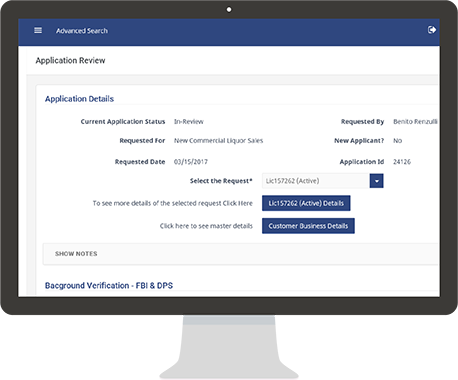Click the Application Review page title
Image resolution: width=458 pixels, height=380 pixels.
pos(70,60)
